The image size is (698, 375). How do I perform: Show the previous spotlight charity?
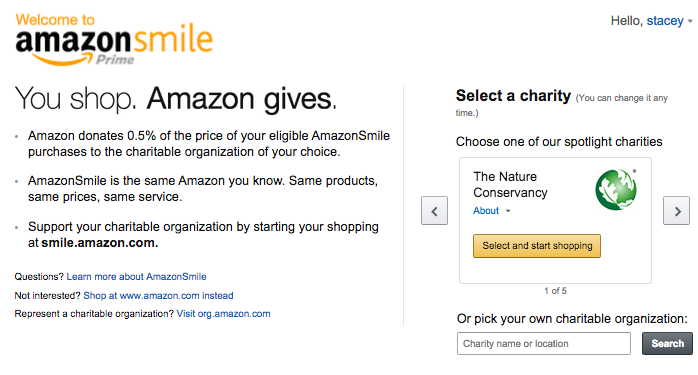434,211
